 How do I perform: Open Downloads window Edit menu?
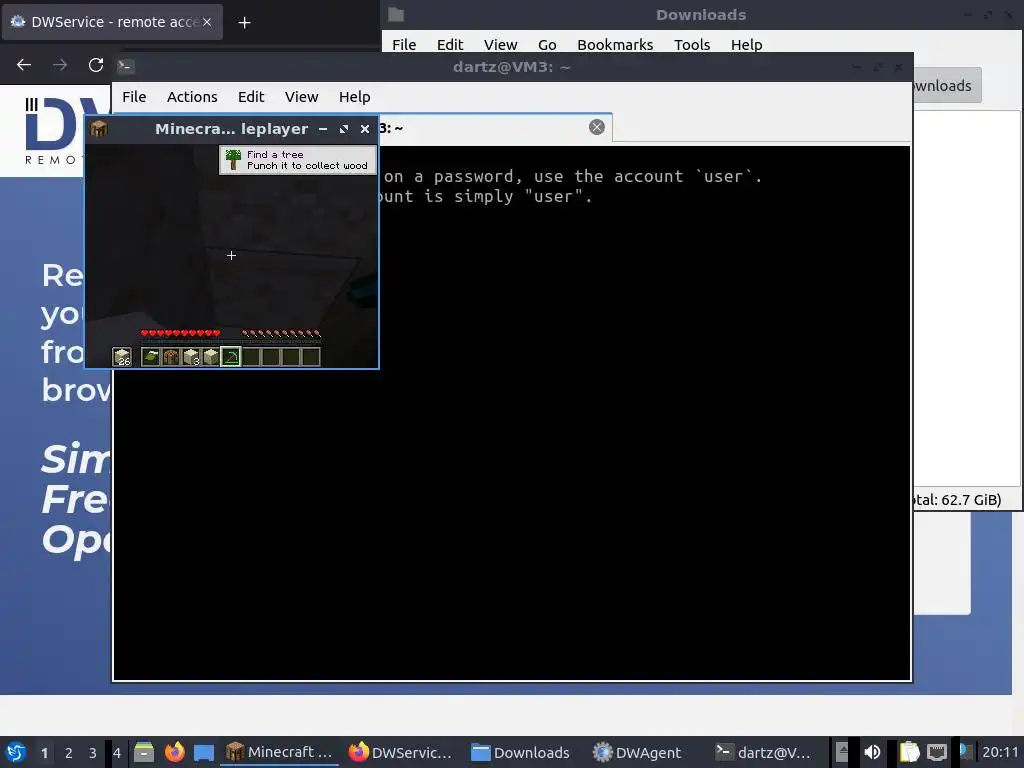point(450,44)
